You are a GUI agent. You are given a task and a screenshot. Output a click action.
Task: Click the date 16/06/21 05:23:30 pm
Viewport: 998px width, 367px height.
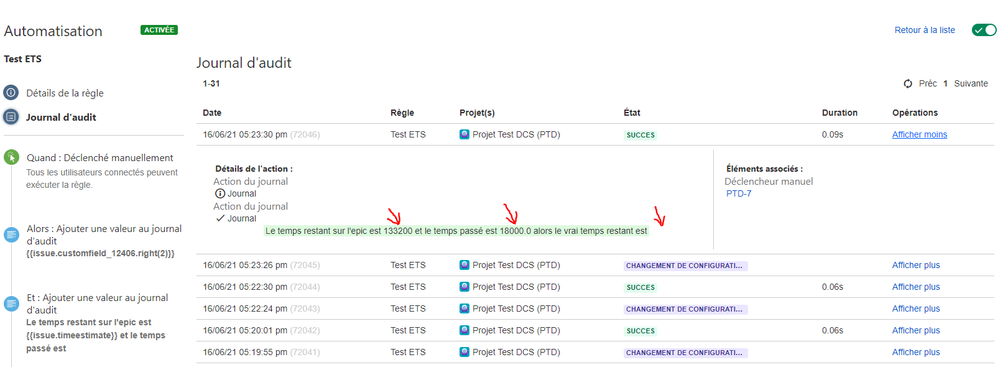pos(245,135)
